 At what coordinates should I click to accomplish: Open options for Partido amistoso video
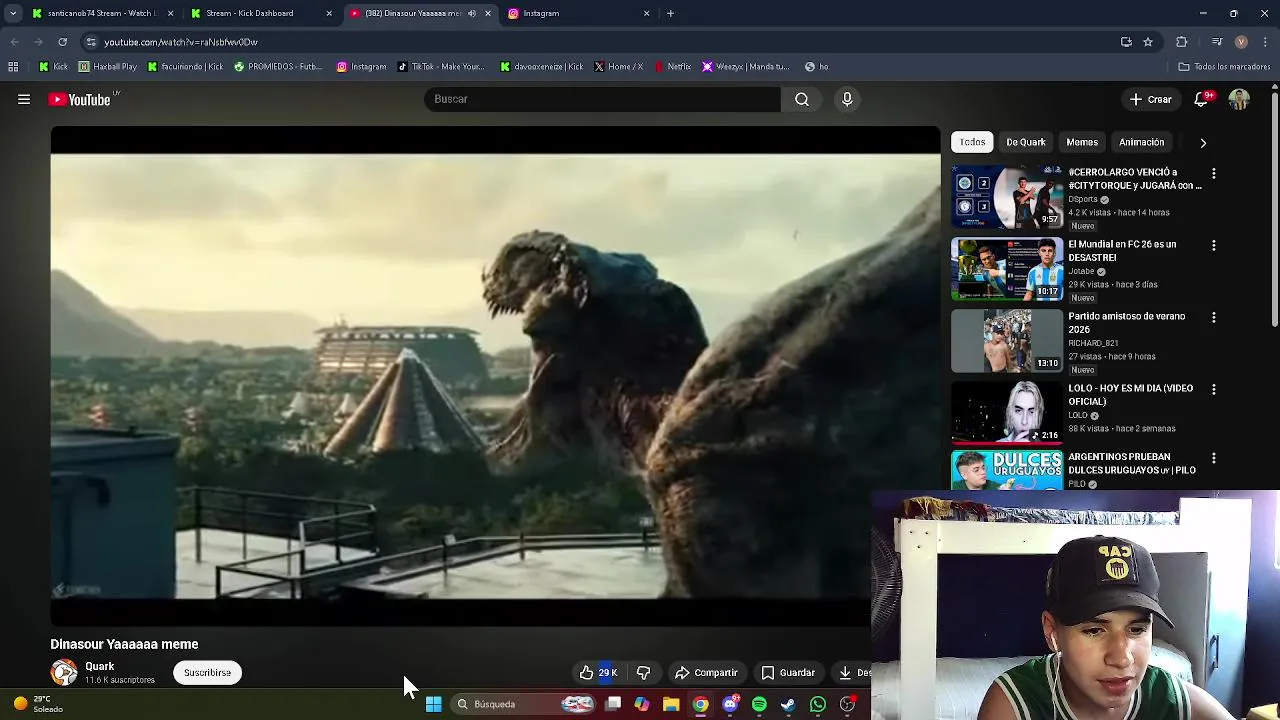[x=1214, y=317]
